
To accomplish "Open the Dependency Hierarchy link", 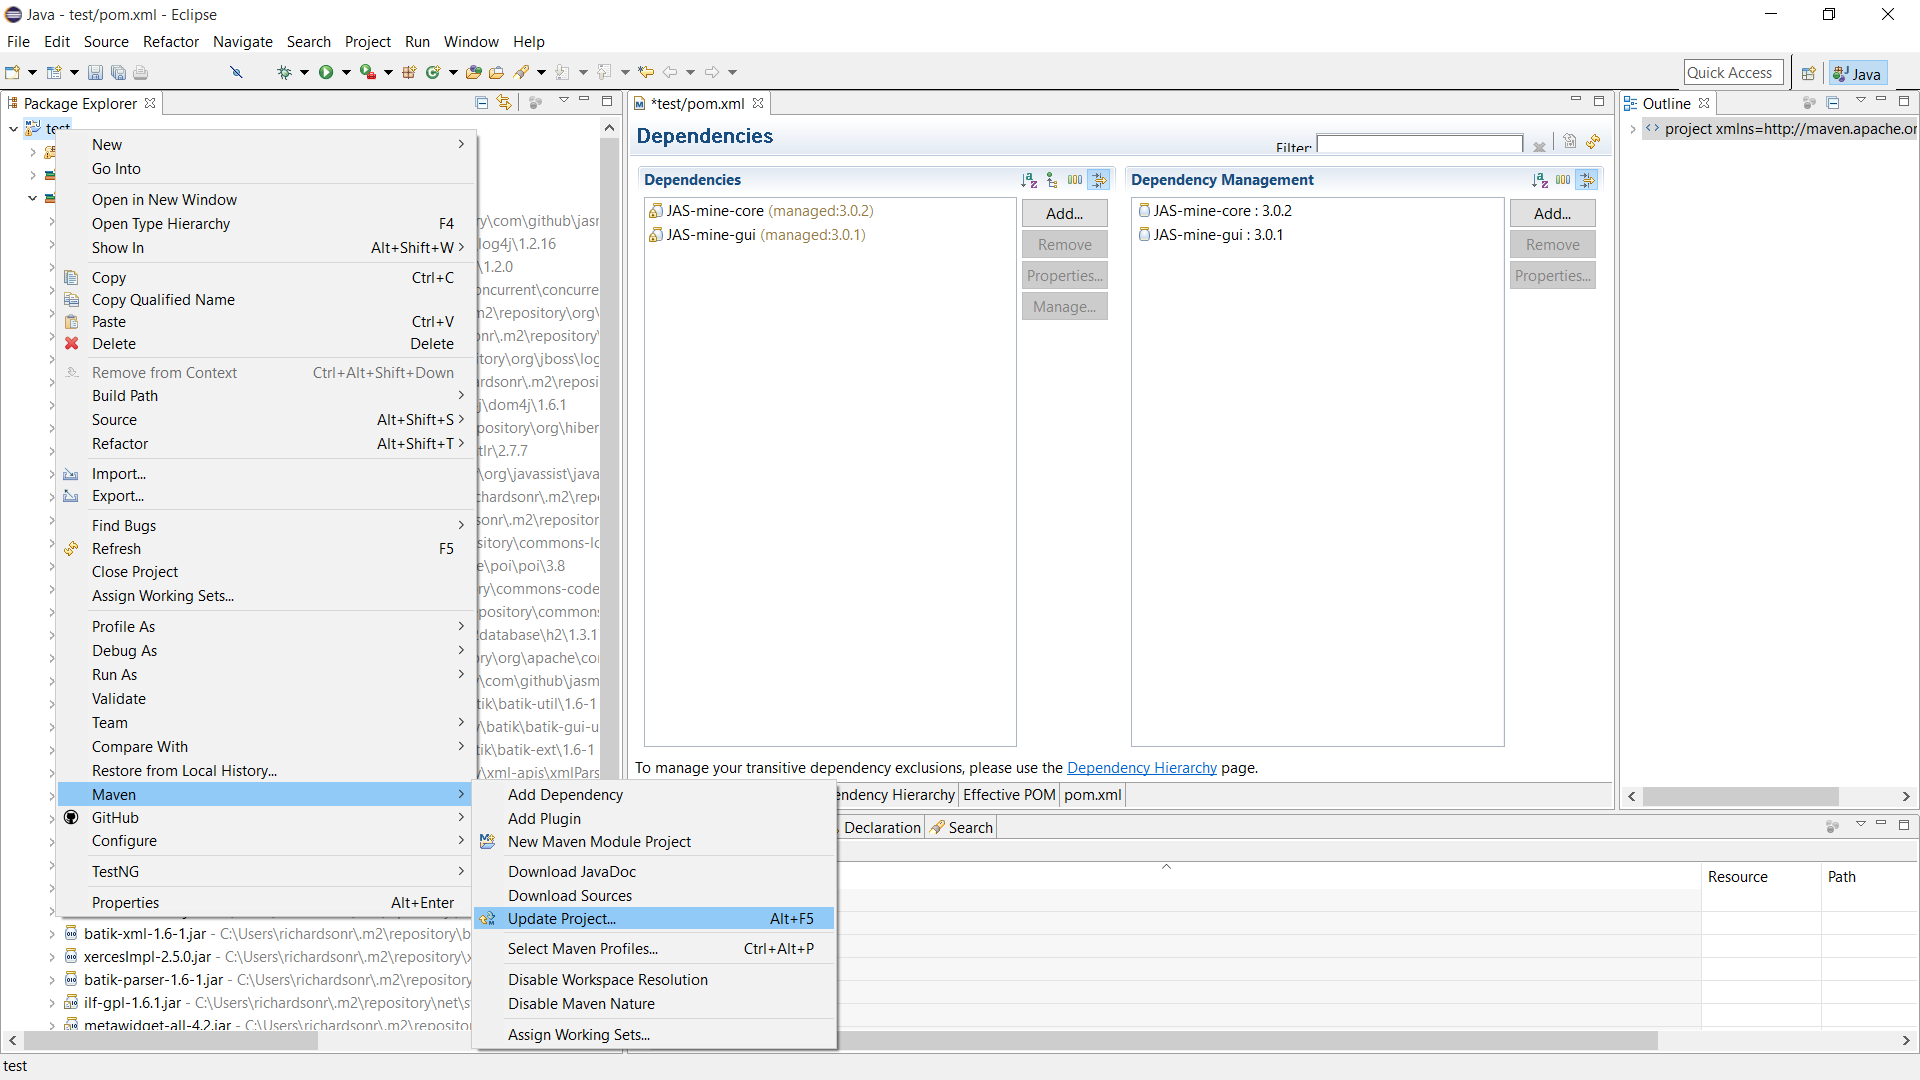I will coord(1141,768).
